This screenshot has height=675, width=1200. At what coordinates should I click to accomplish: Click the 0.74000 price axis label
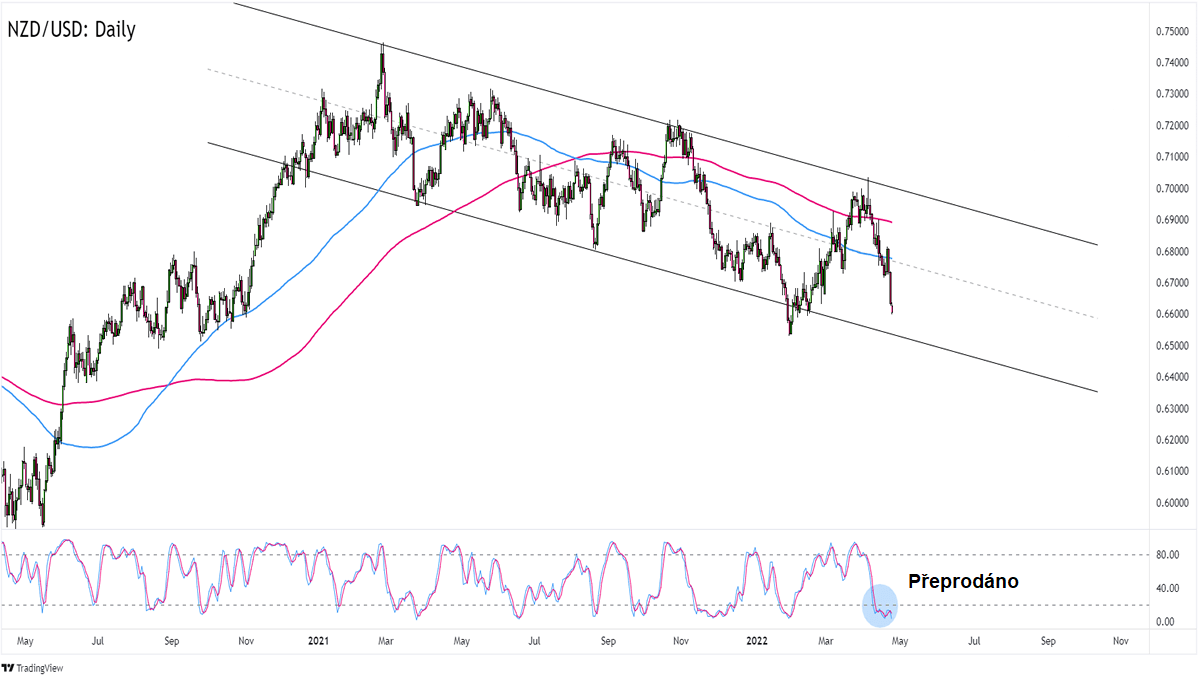[1172, 63]
